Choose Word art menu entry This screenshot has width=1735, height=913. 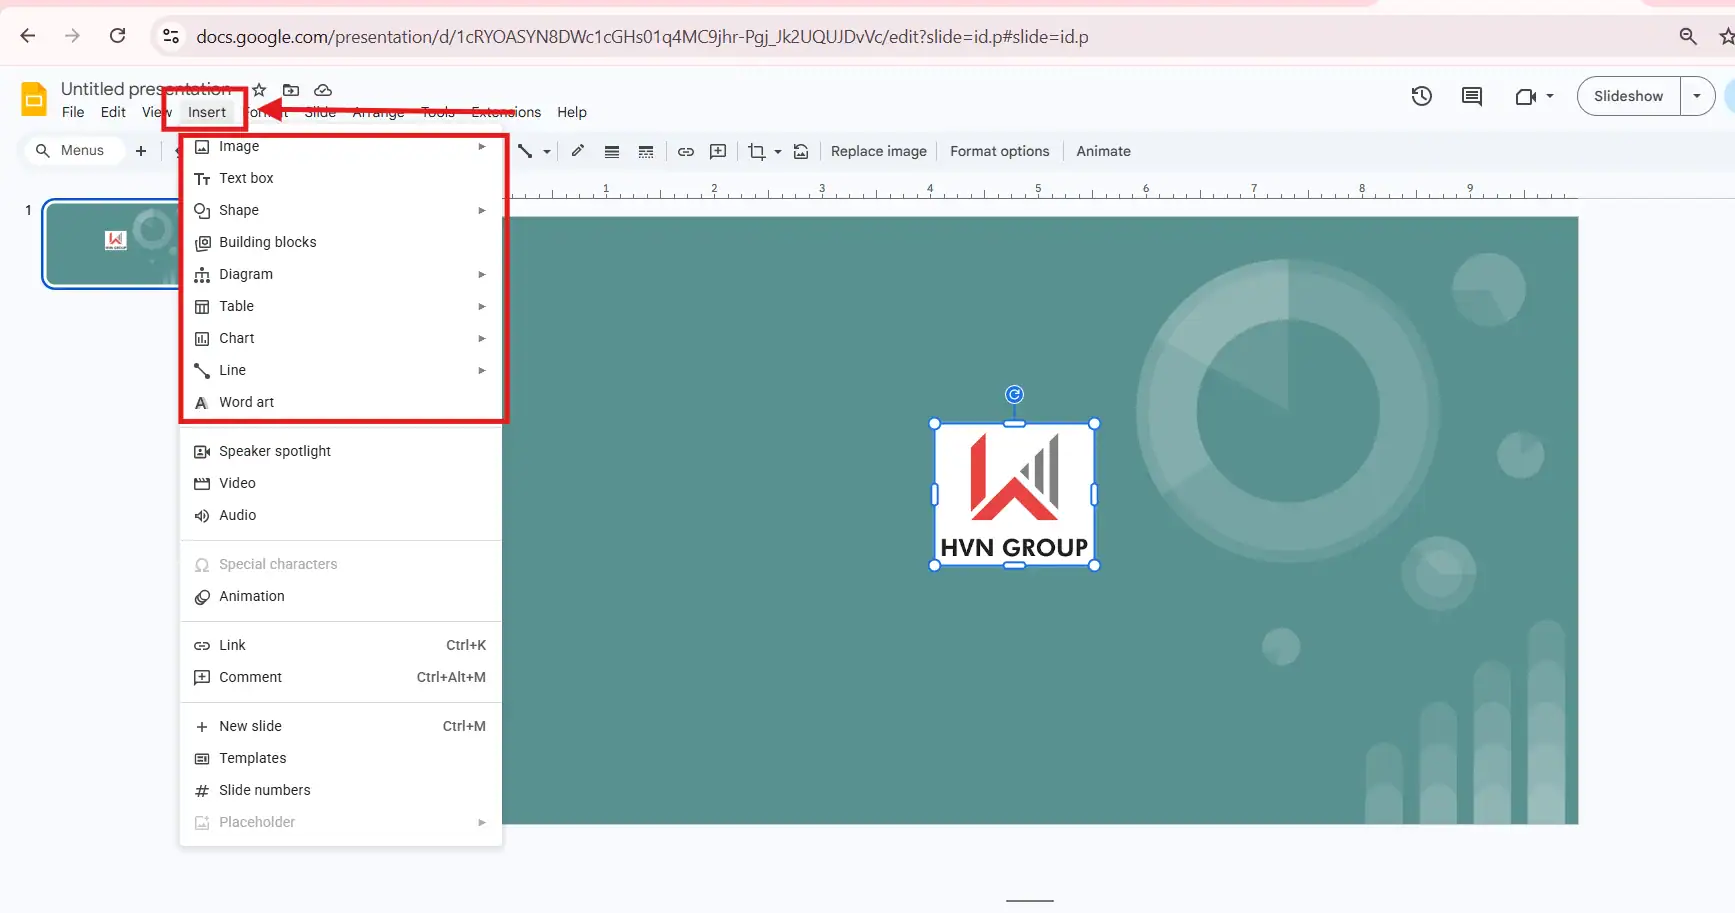click(246, 402)
